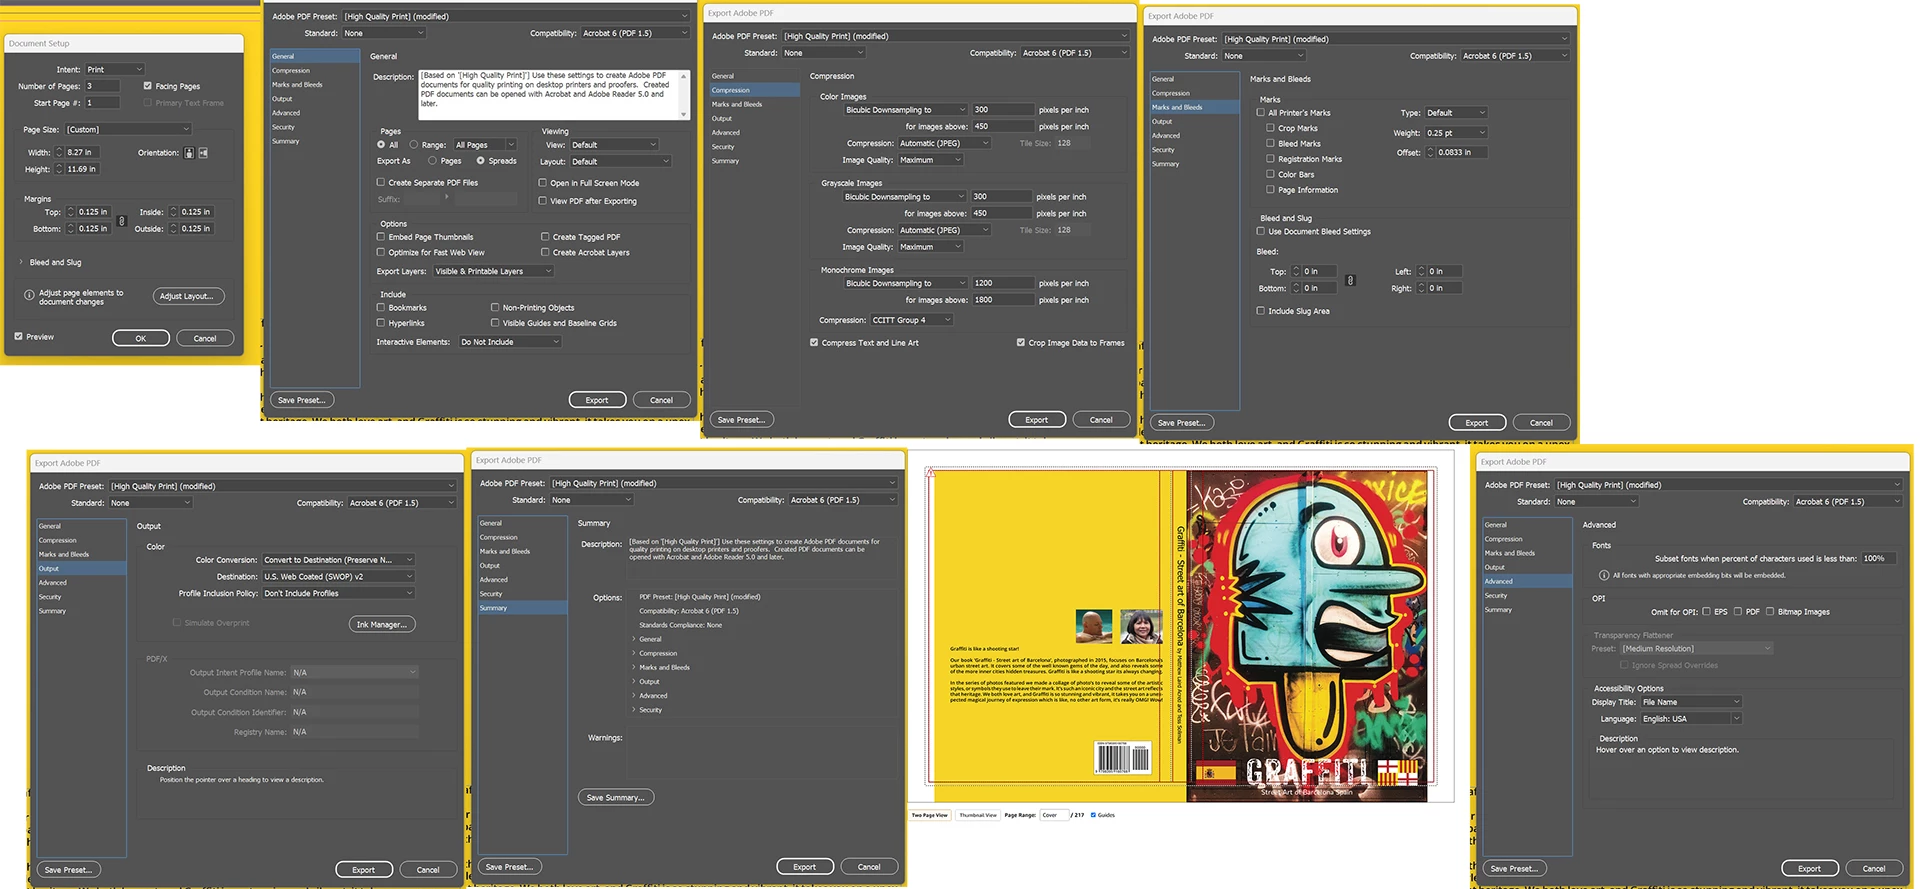
Task: Toggle Compress Text and Line Art
Action: pos(814,342)
